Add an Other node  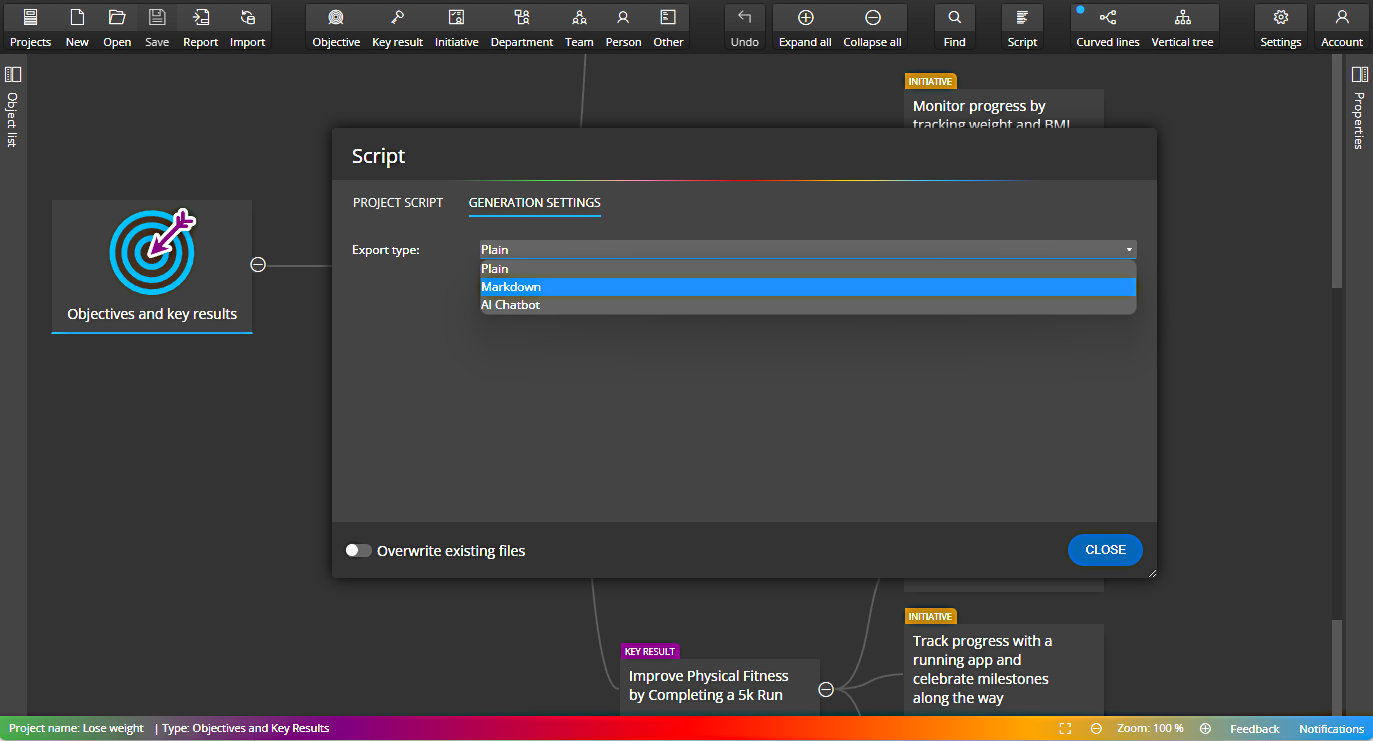point(668,27)
